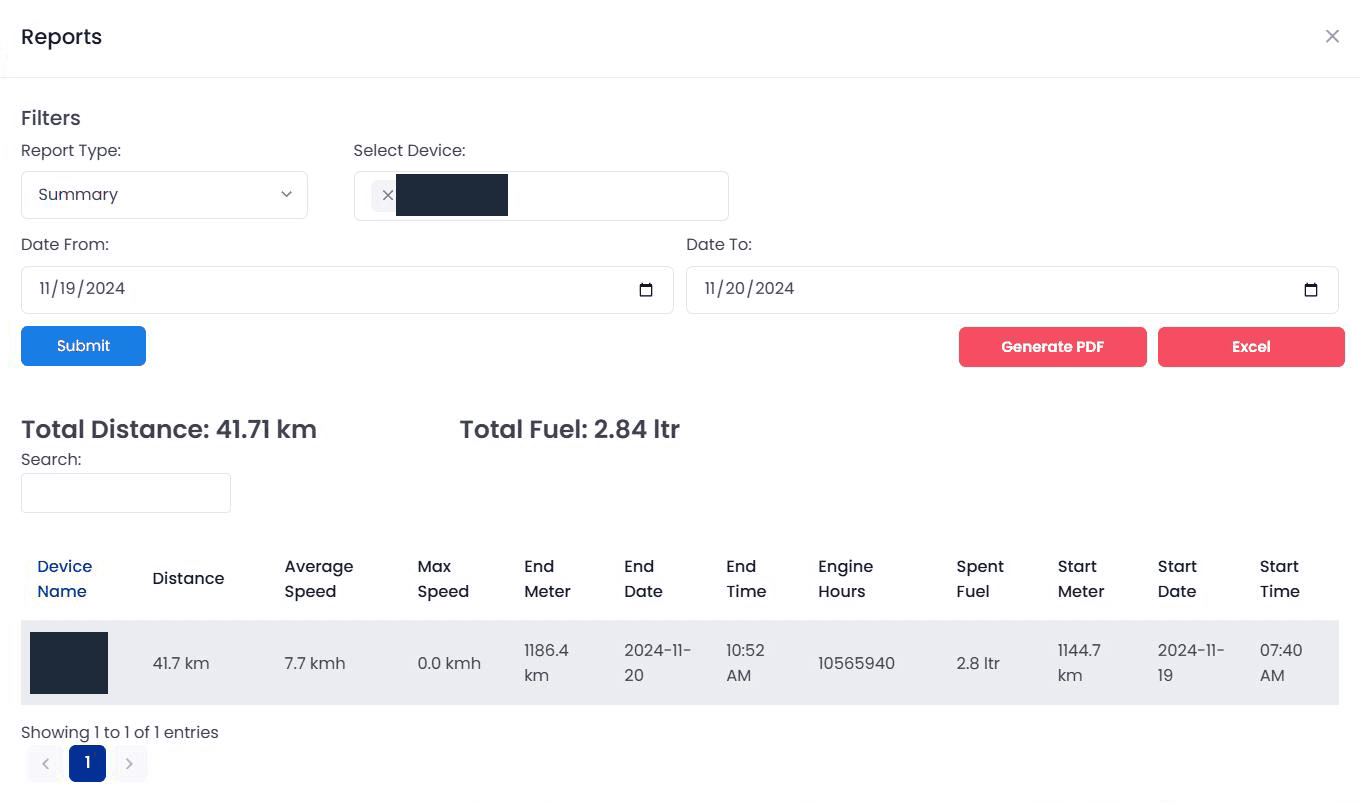Sort by End Time column

[x=746, y=579]
